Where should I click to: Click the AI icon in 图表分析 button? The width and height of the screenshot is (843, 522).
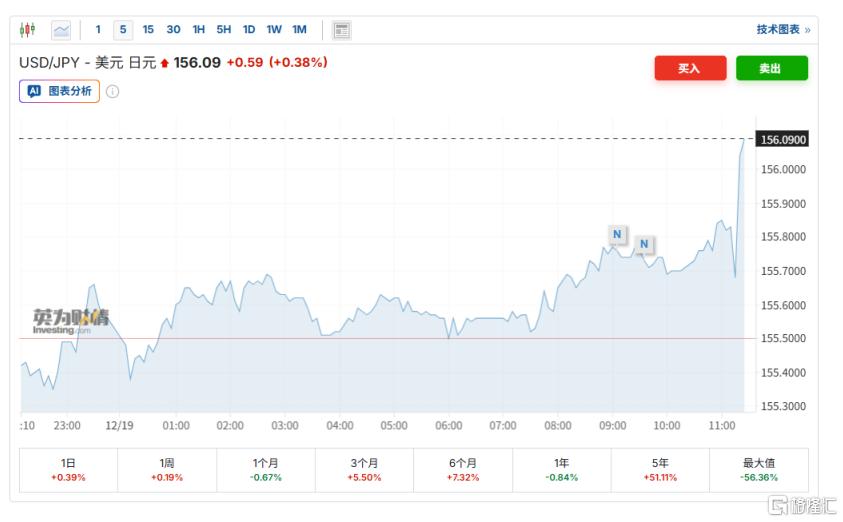34,91
